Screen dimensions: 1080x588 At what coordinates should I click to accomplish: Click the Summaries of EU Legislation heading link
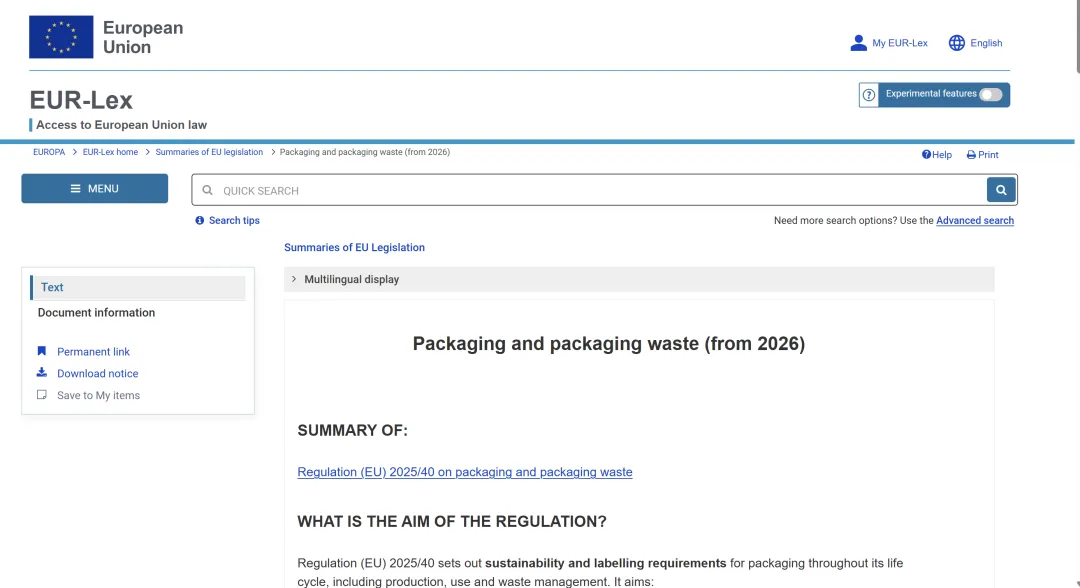(x=355, y=248)
